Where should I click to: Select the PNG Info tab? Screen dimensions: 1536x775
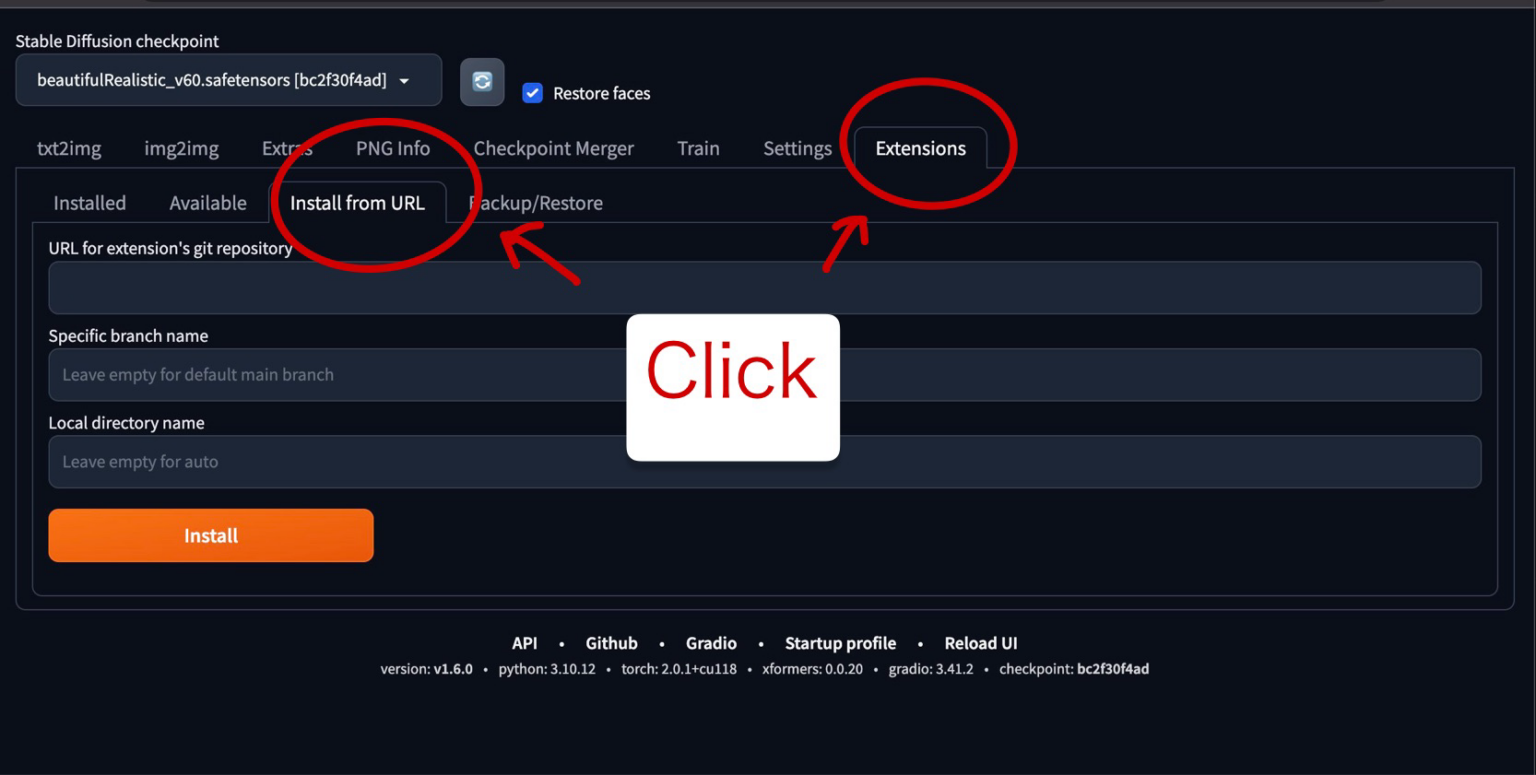(x=393, y=148)
